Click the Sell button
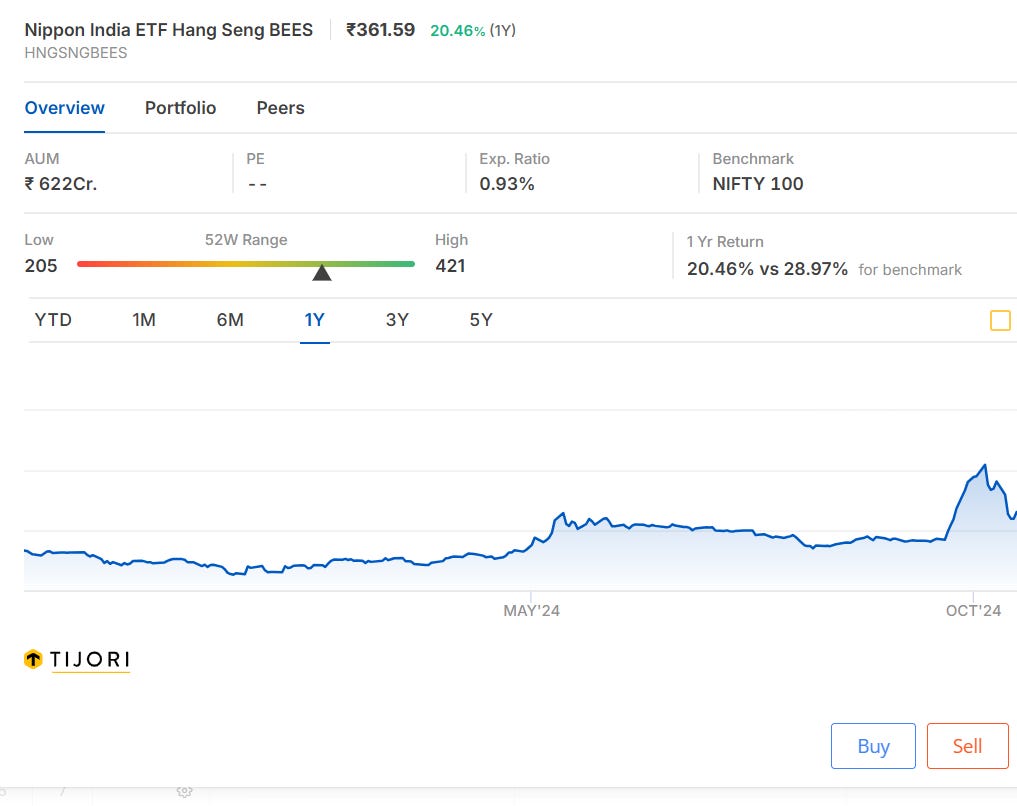 pos(967,746)
